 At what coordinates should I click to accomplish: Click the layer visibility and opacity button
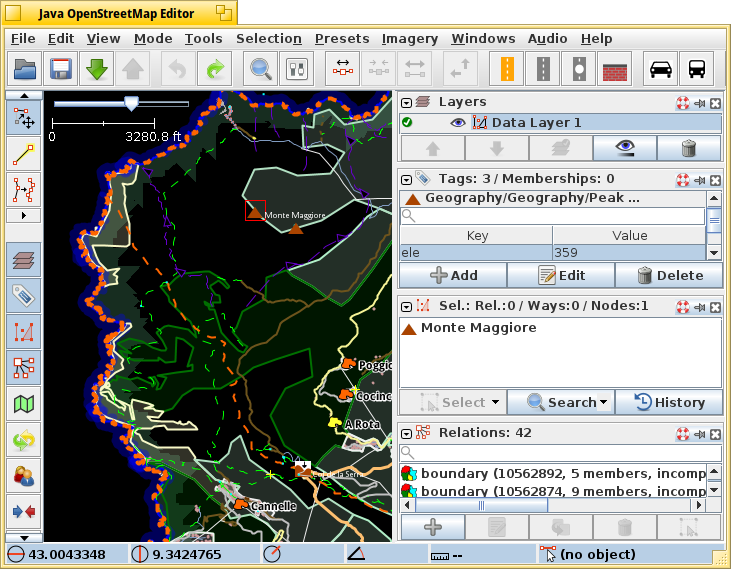[x=625, y=148]
